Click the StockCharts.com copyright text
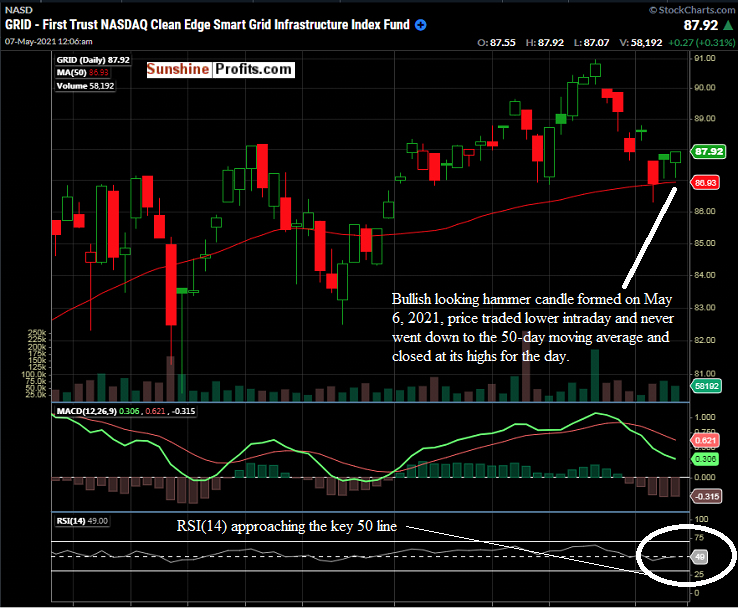 click(x=691, y=9)
